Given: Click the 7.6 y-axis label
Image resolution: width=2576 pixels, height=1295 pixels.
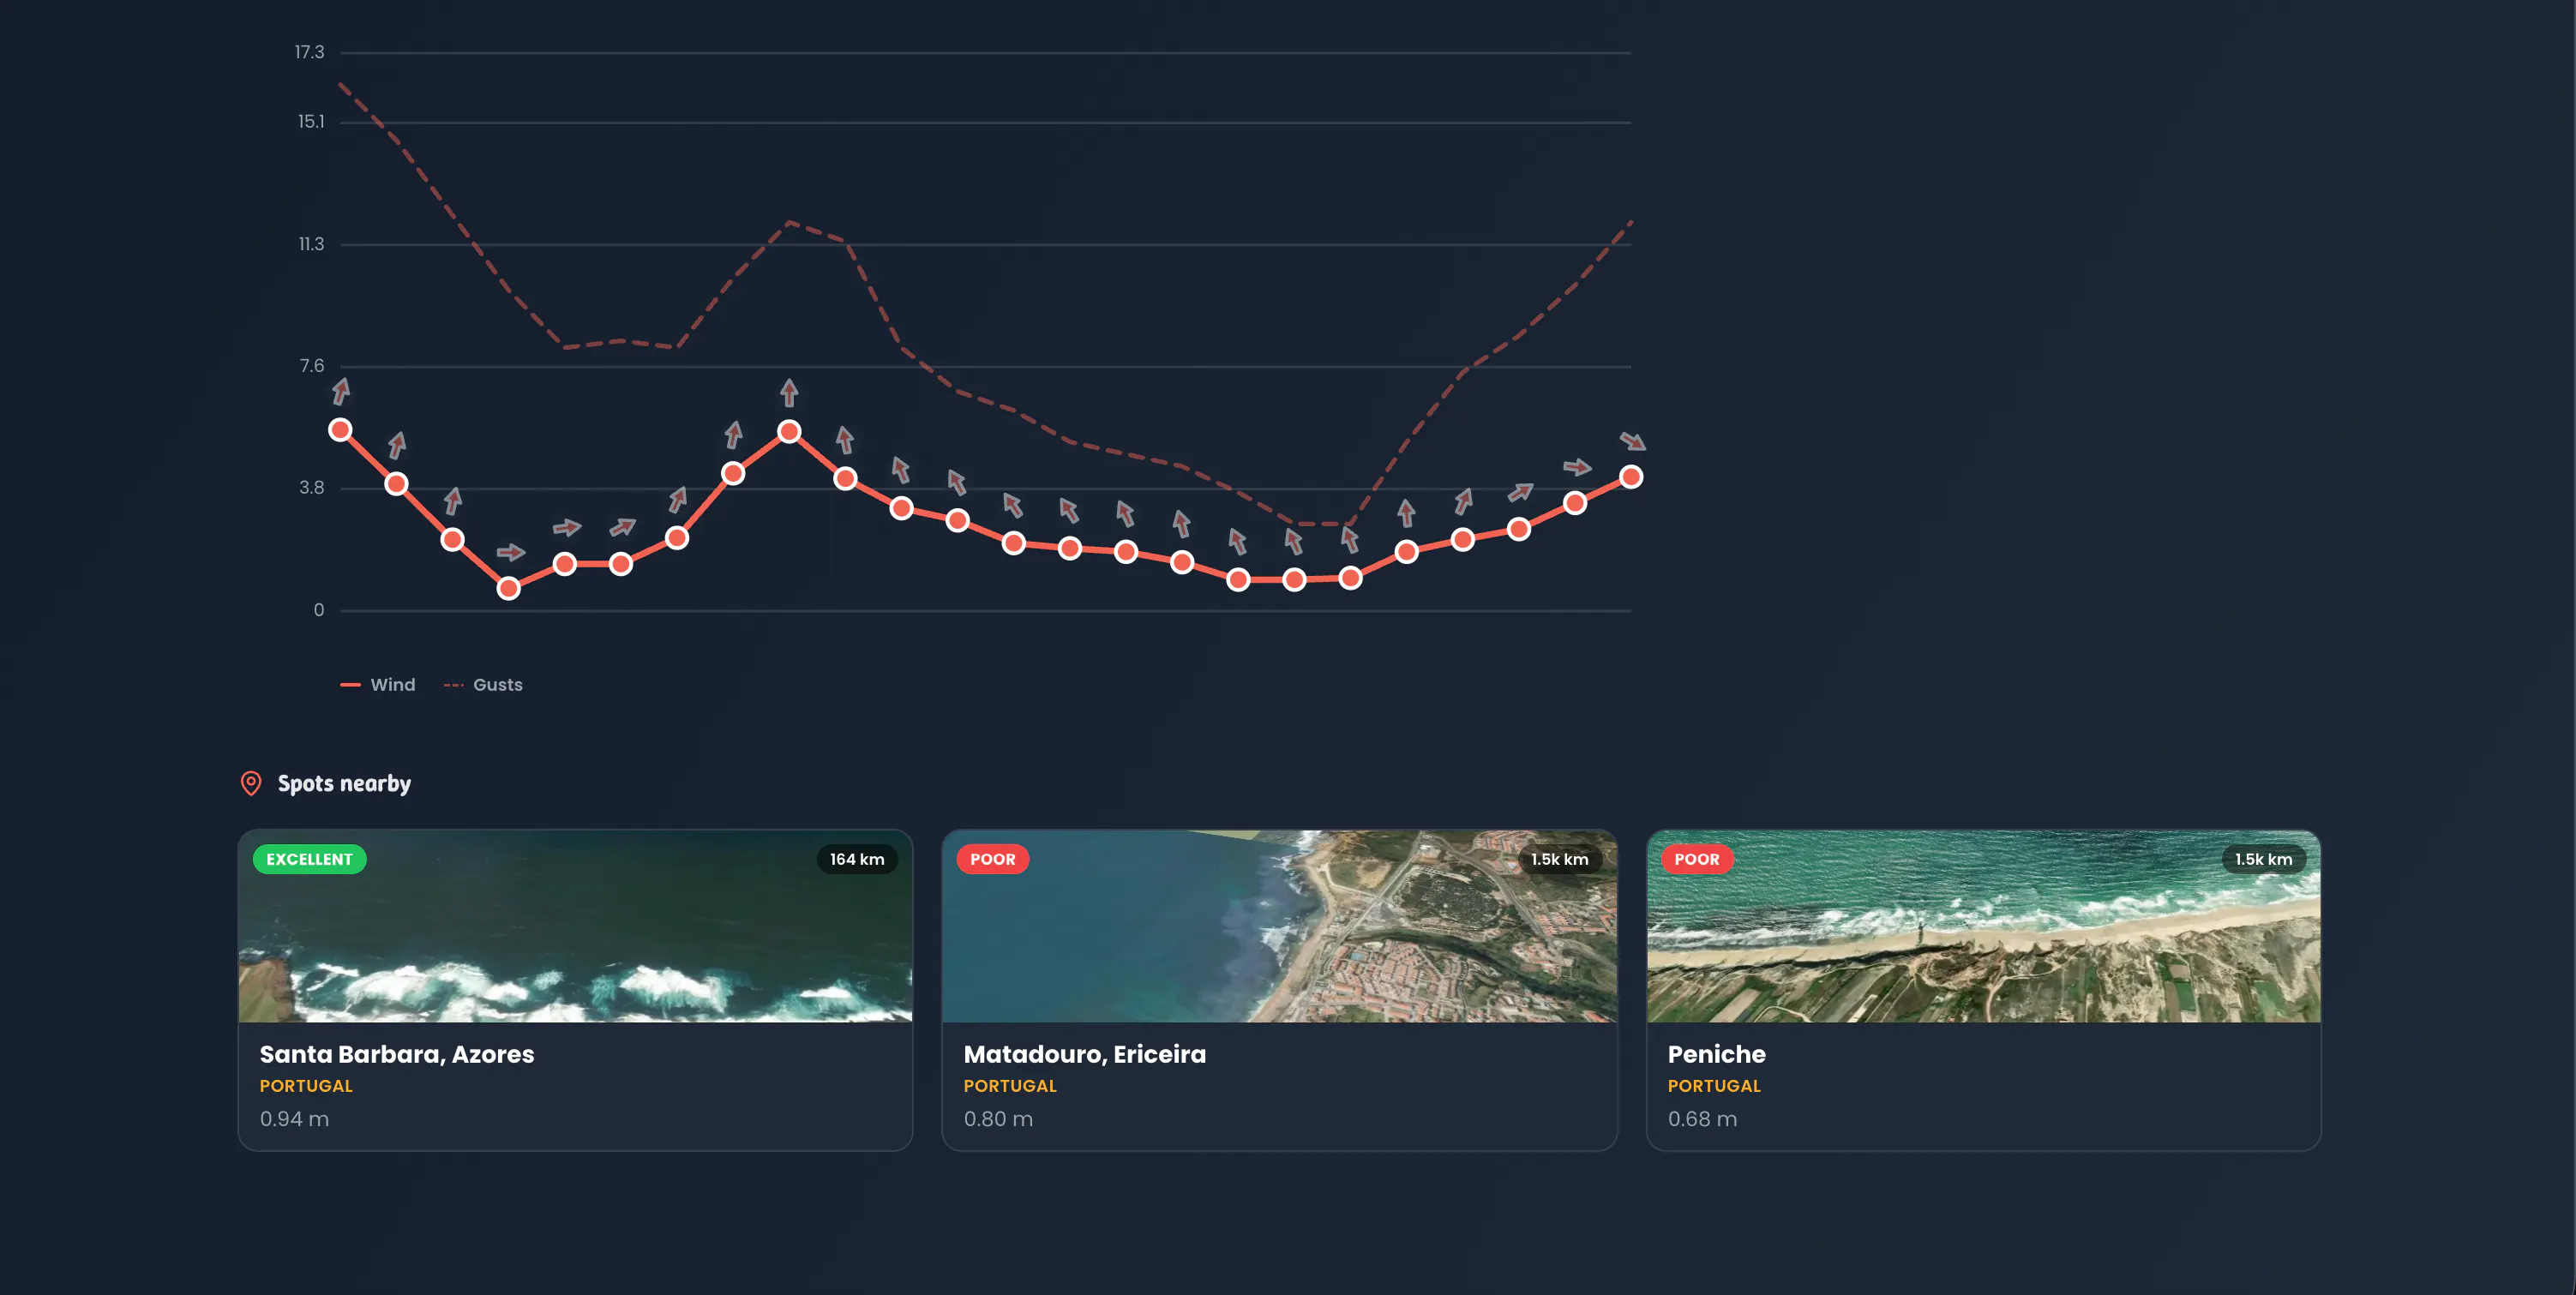Looking at the screenshot, I should pos(312,366).
